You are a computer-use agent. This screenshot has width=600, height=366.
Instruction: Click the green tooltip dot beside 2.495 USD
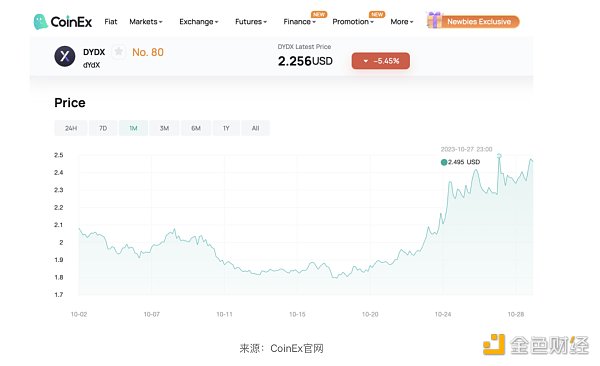pos(444,162)
